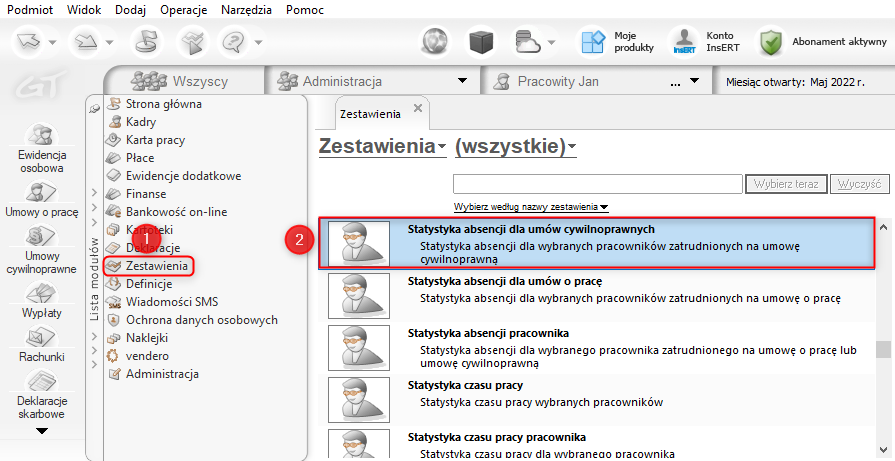Open Rachunki sidebar shortcut
Viewport: 895px width, 461px height.
(x=42, y=345)
